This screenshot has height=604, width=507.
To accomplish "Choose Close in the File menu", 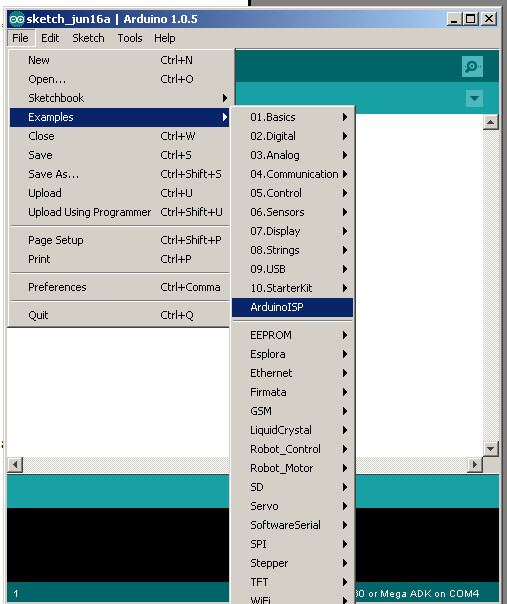I will click(119, 136).
